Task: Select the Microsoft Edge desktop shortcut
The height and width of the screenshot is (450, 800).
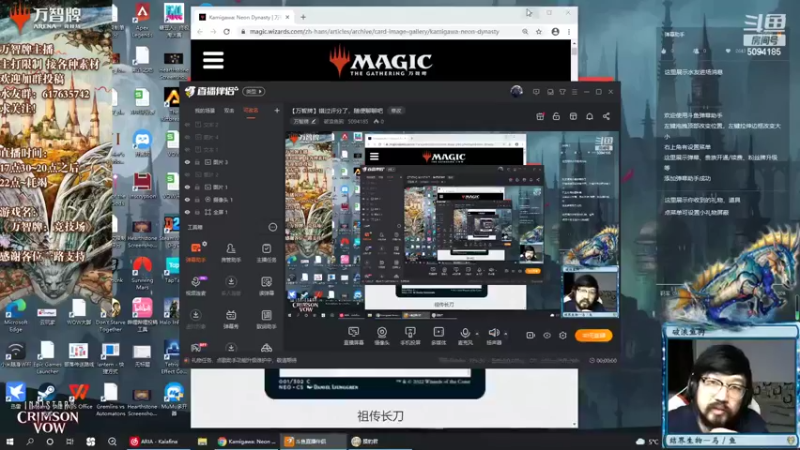Action: click(15, 316)
